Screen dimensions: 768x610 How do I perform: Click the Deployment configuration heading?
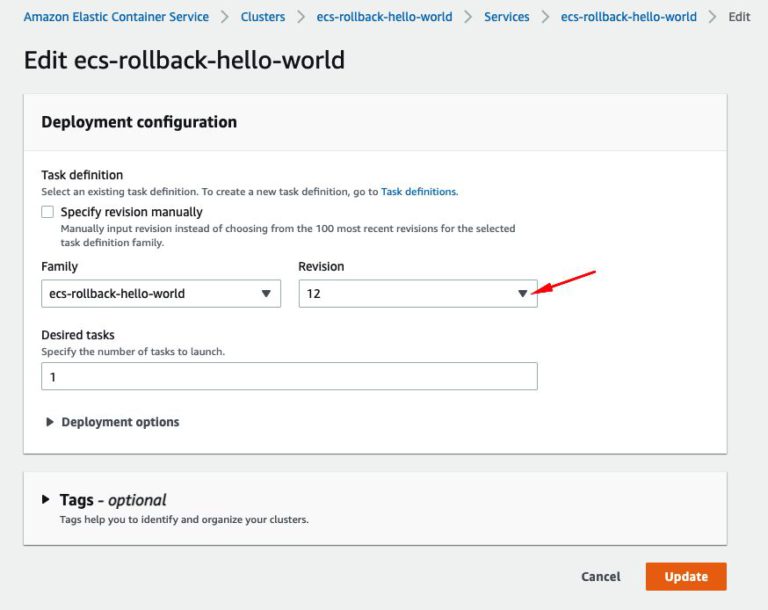[x=139, y=122]
